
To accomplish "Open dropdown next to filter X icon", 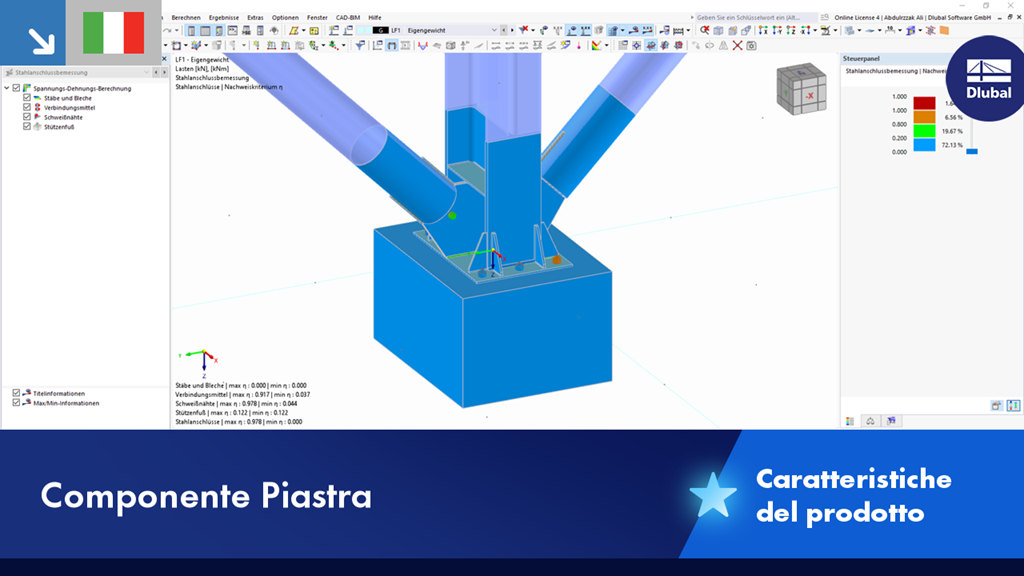I will (533, 30).
